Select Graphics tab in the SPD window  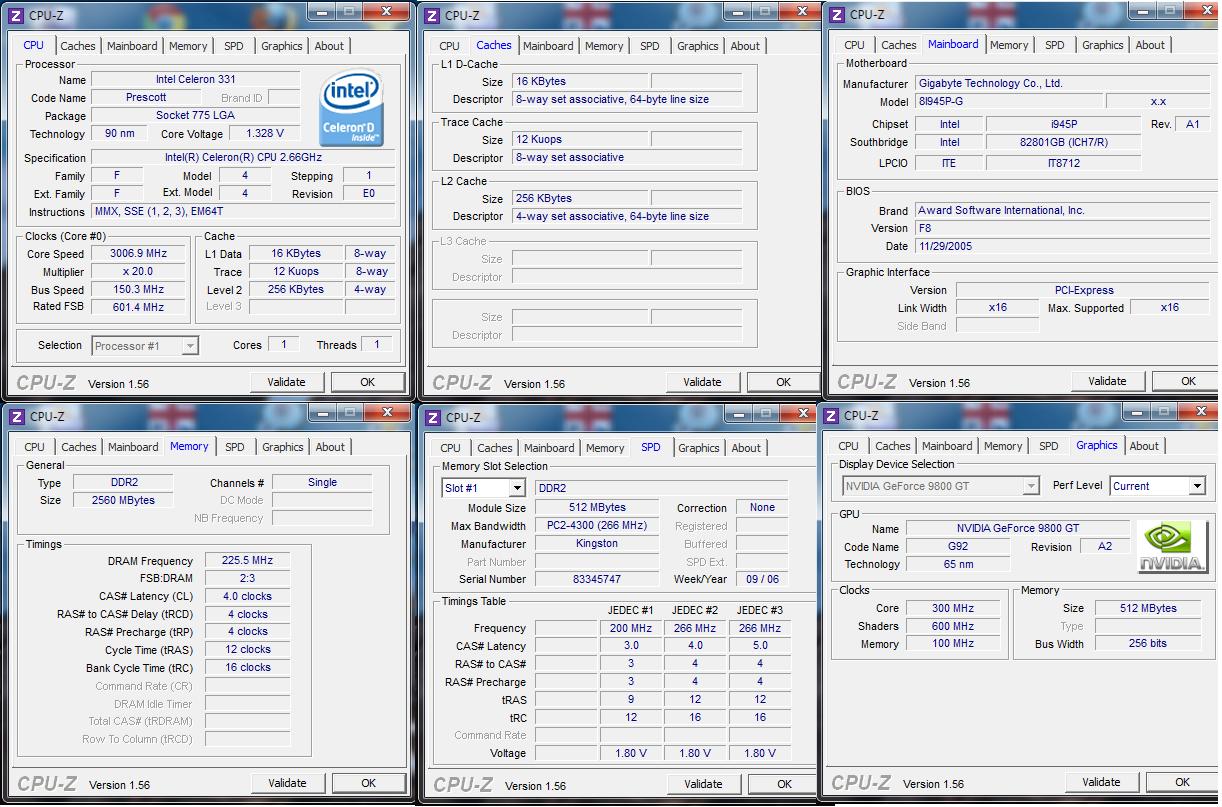699,448
